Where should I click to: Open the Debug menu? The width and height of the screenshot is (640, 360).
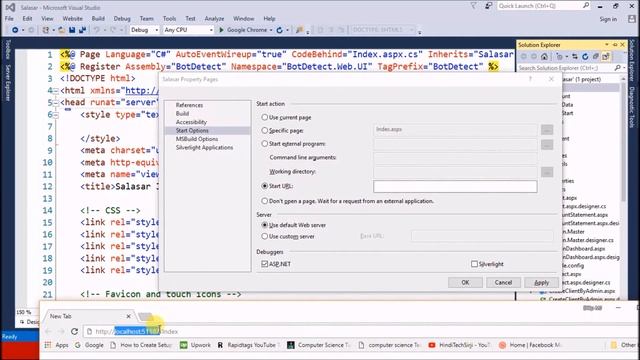(122, 19)
